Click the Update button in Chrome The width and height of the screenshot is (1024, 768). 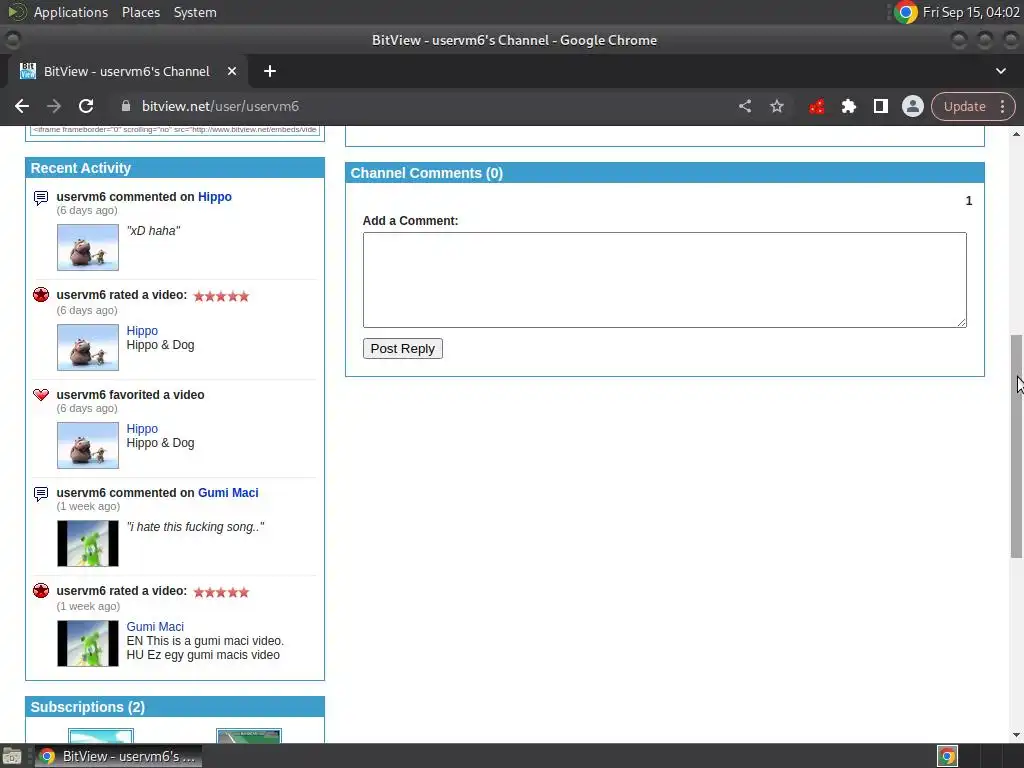[964, 106]
